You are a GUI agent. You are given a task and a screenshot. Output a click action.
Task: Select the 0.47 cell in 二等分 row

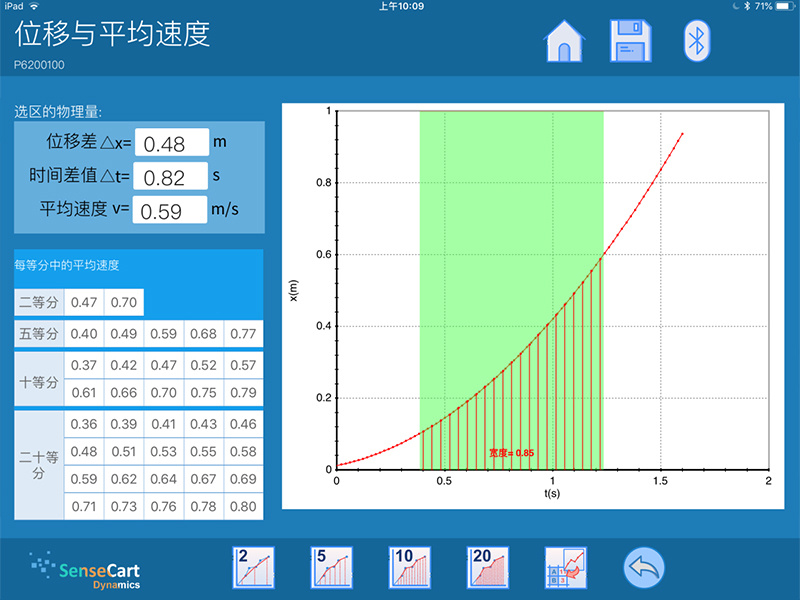click(x=84, y=303)
